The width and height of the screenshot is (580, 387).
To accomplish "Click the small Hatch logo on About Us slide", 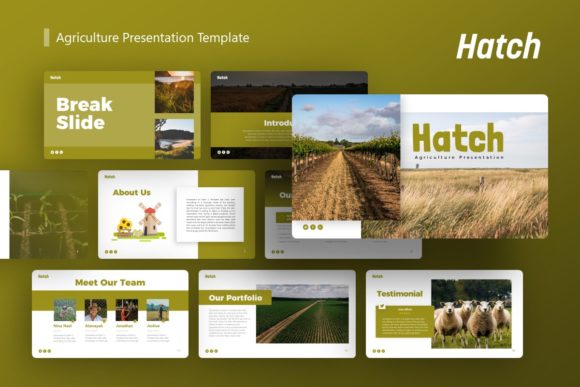I will (110, 177).
